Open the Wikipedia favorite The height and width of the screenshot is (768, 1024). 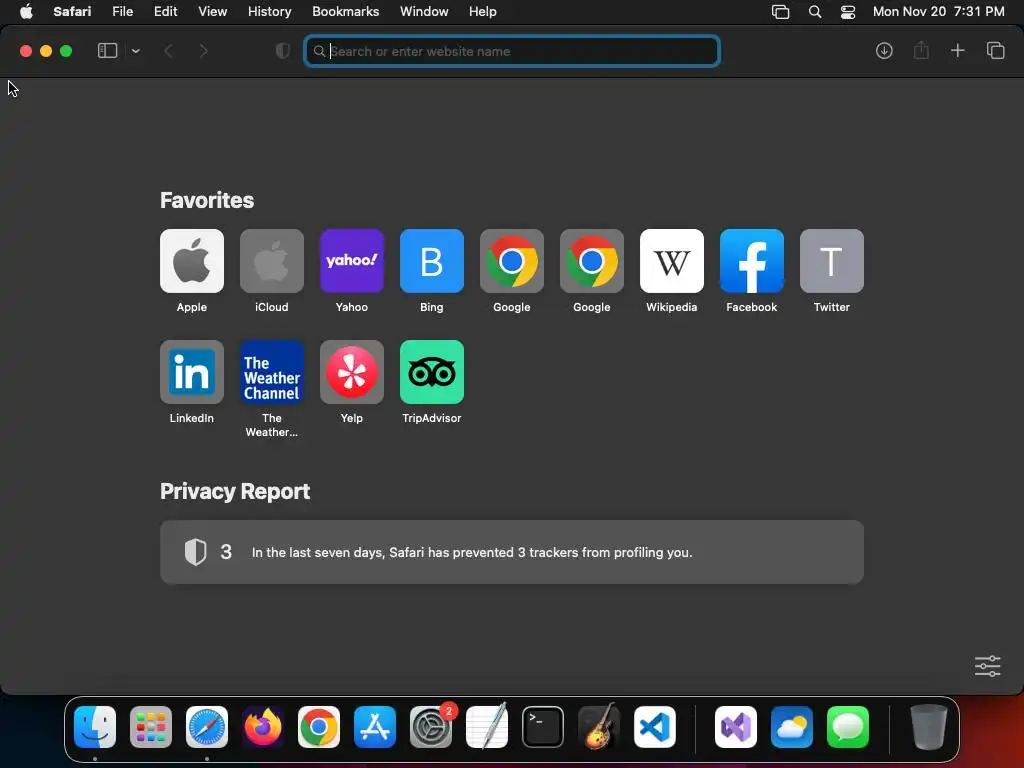click(x=671, y=261)
